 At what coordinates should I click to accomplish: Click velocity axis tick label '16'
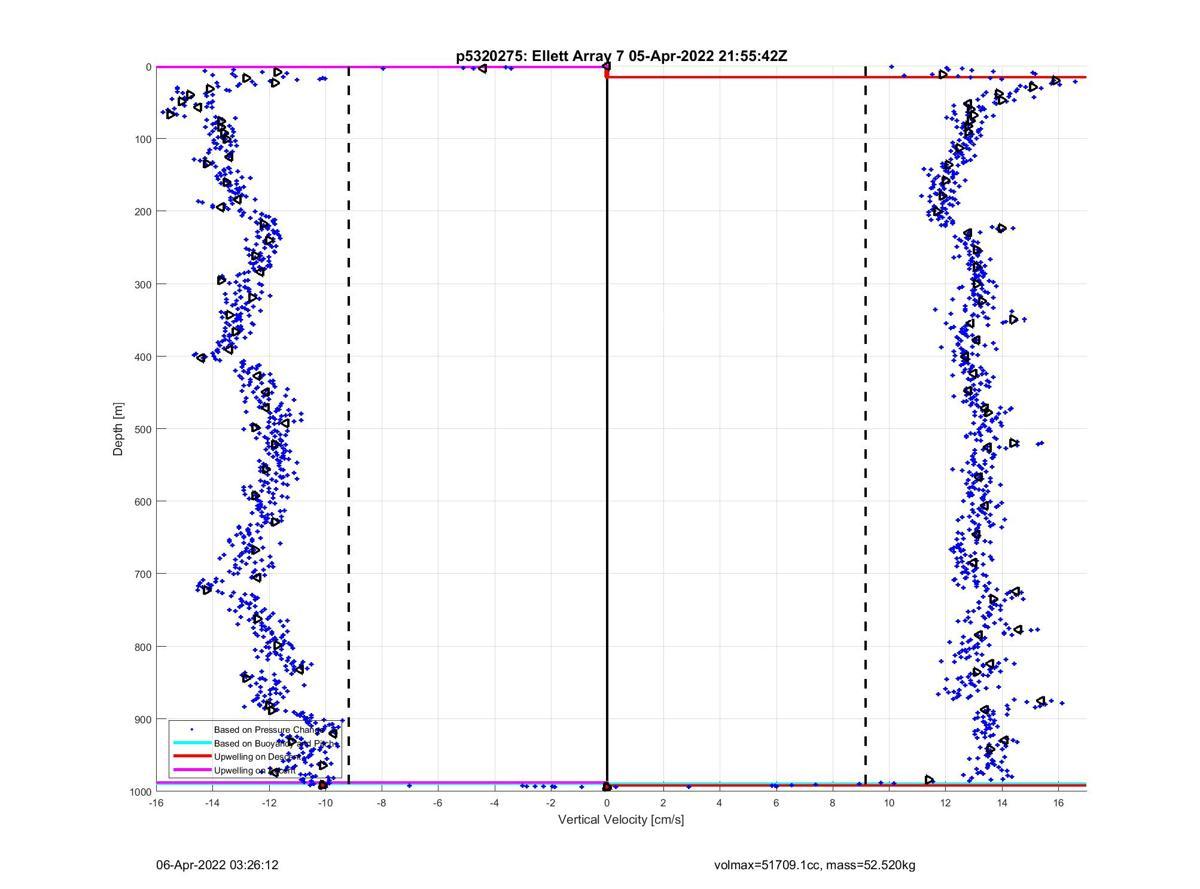[1058, 803]
